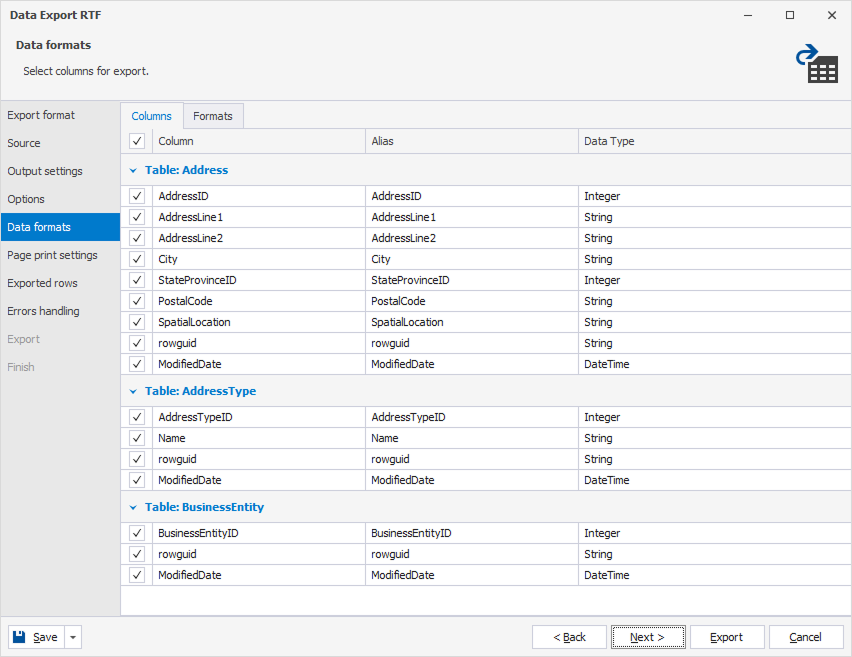Click Table: BusinessEntity group title
This screenshot has height=657, width=852.
tap(204, 507)
